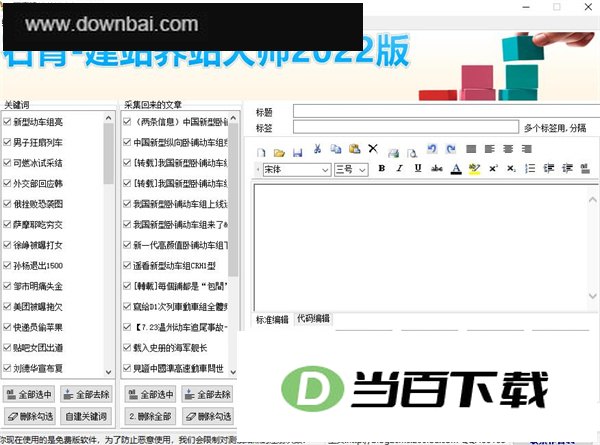
Task: Align text to the left
Action: pyautogui.click(x=489, y=149)
